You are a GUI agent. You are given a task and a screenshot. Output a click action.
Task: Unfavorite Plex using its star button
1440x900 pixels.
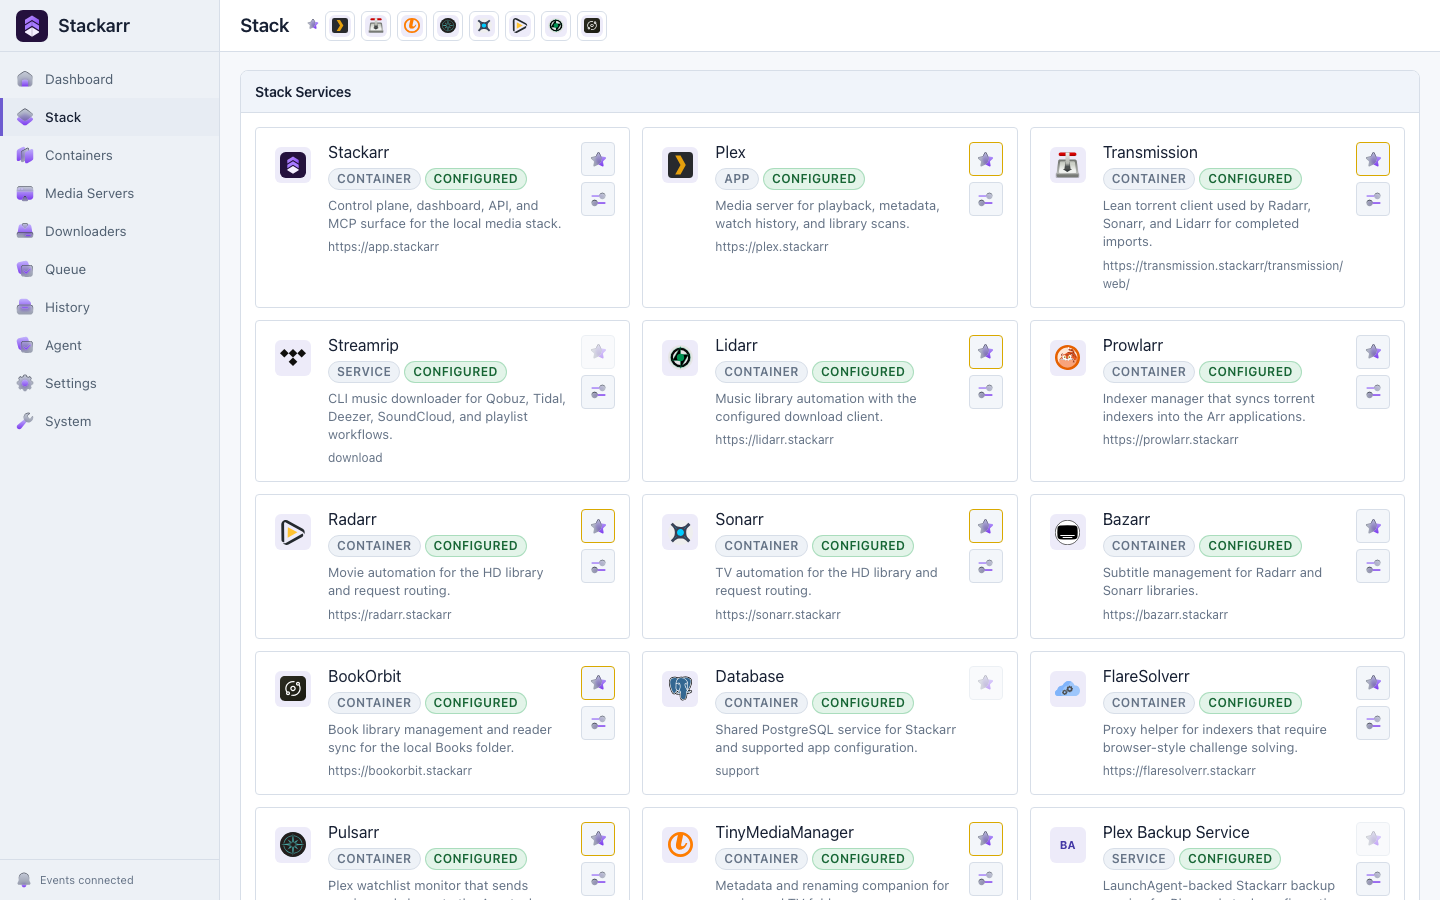[x=986, y=159]
